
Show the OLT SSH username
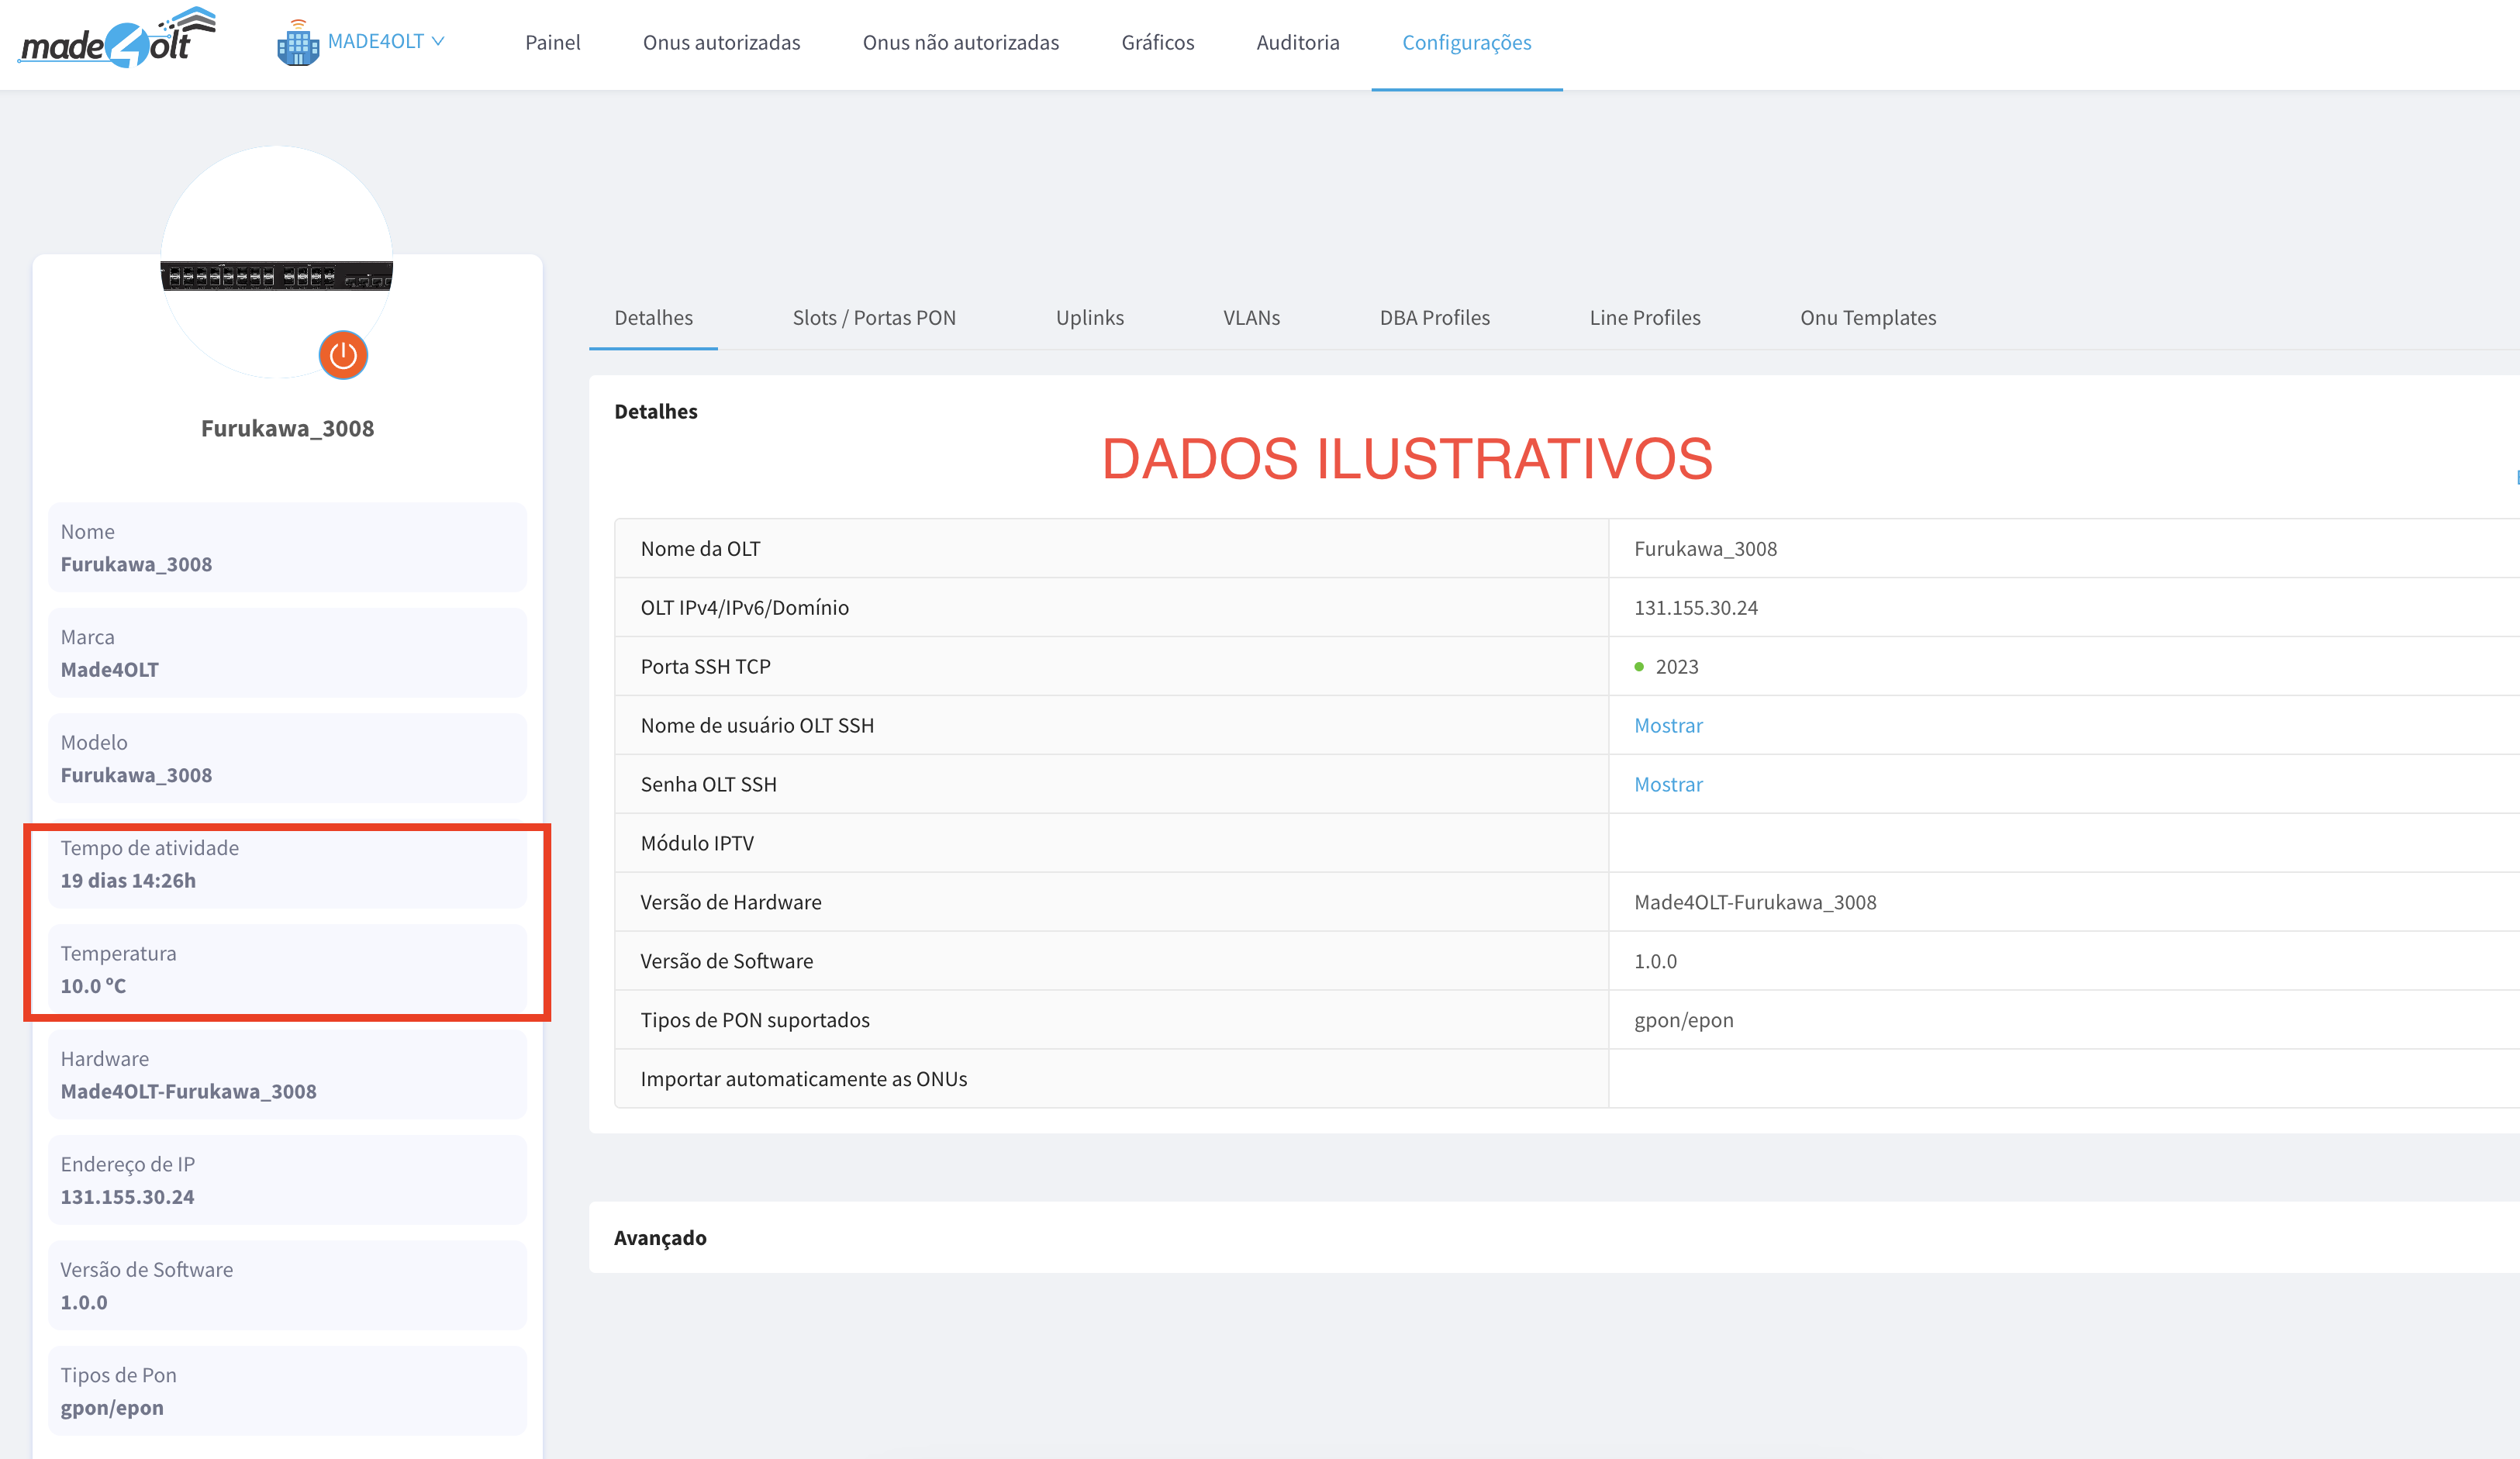pos(1667,725)
